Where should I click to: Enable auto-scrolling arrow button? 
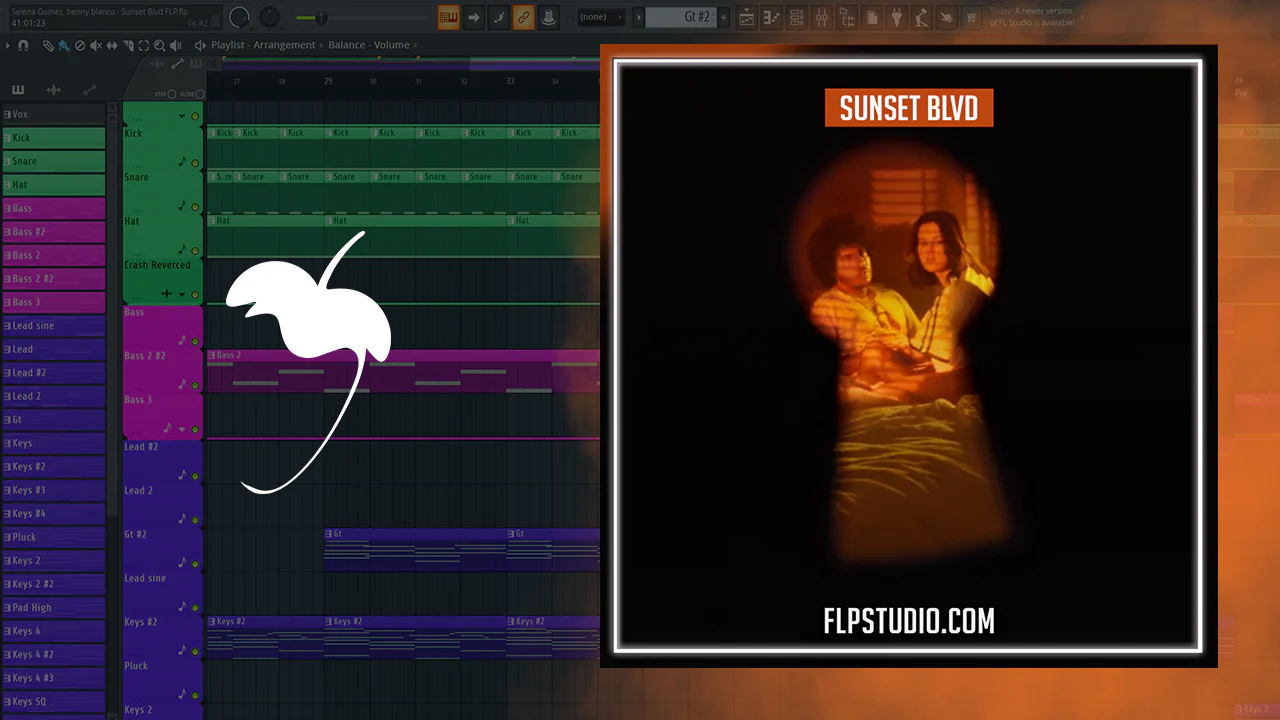pyautogui.click(x=474, y=17)
